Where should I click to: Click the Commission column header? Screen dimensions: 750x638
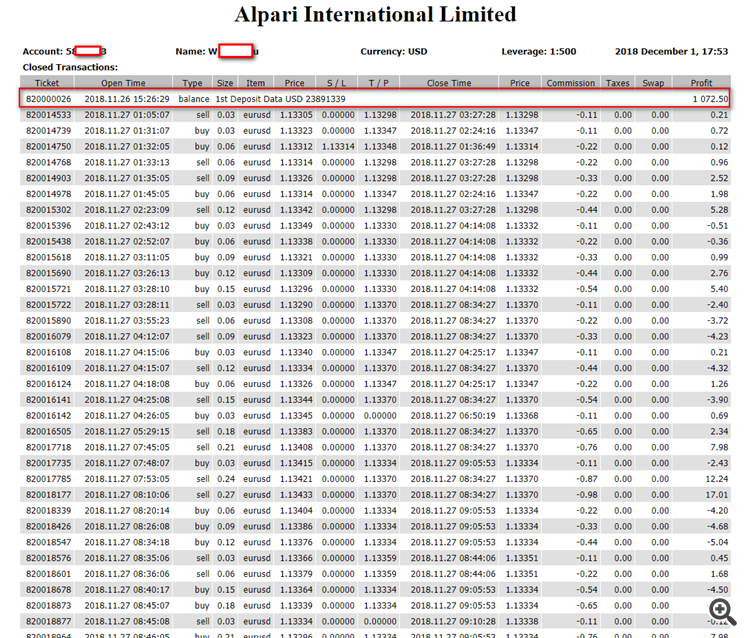[571, 83]
